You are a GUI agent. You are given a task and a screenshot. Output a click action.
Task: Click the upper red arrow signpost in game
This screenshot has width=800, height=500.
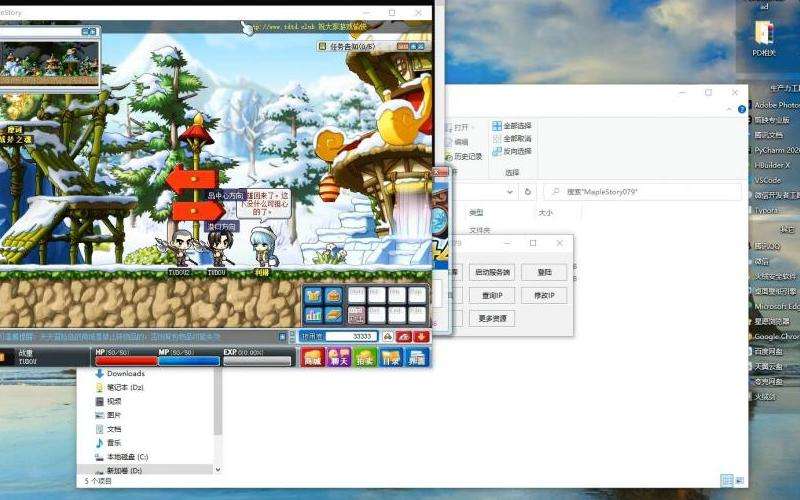click(192, 179)
